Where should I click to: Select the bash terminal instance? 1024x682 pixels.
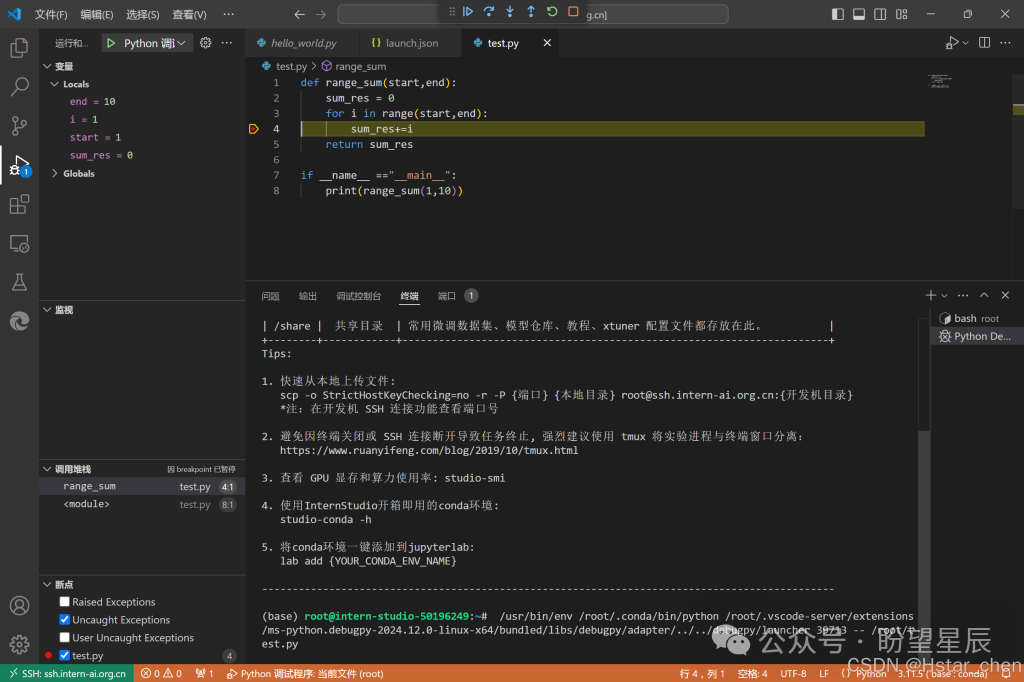pos(976,318)
